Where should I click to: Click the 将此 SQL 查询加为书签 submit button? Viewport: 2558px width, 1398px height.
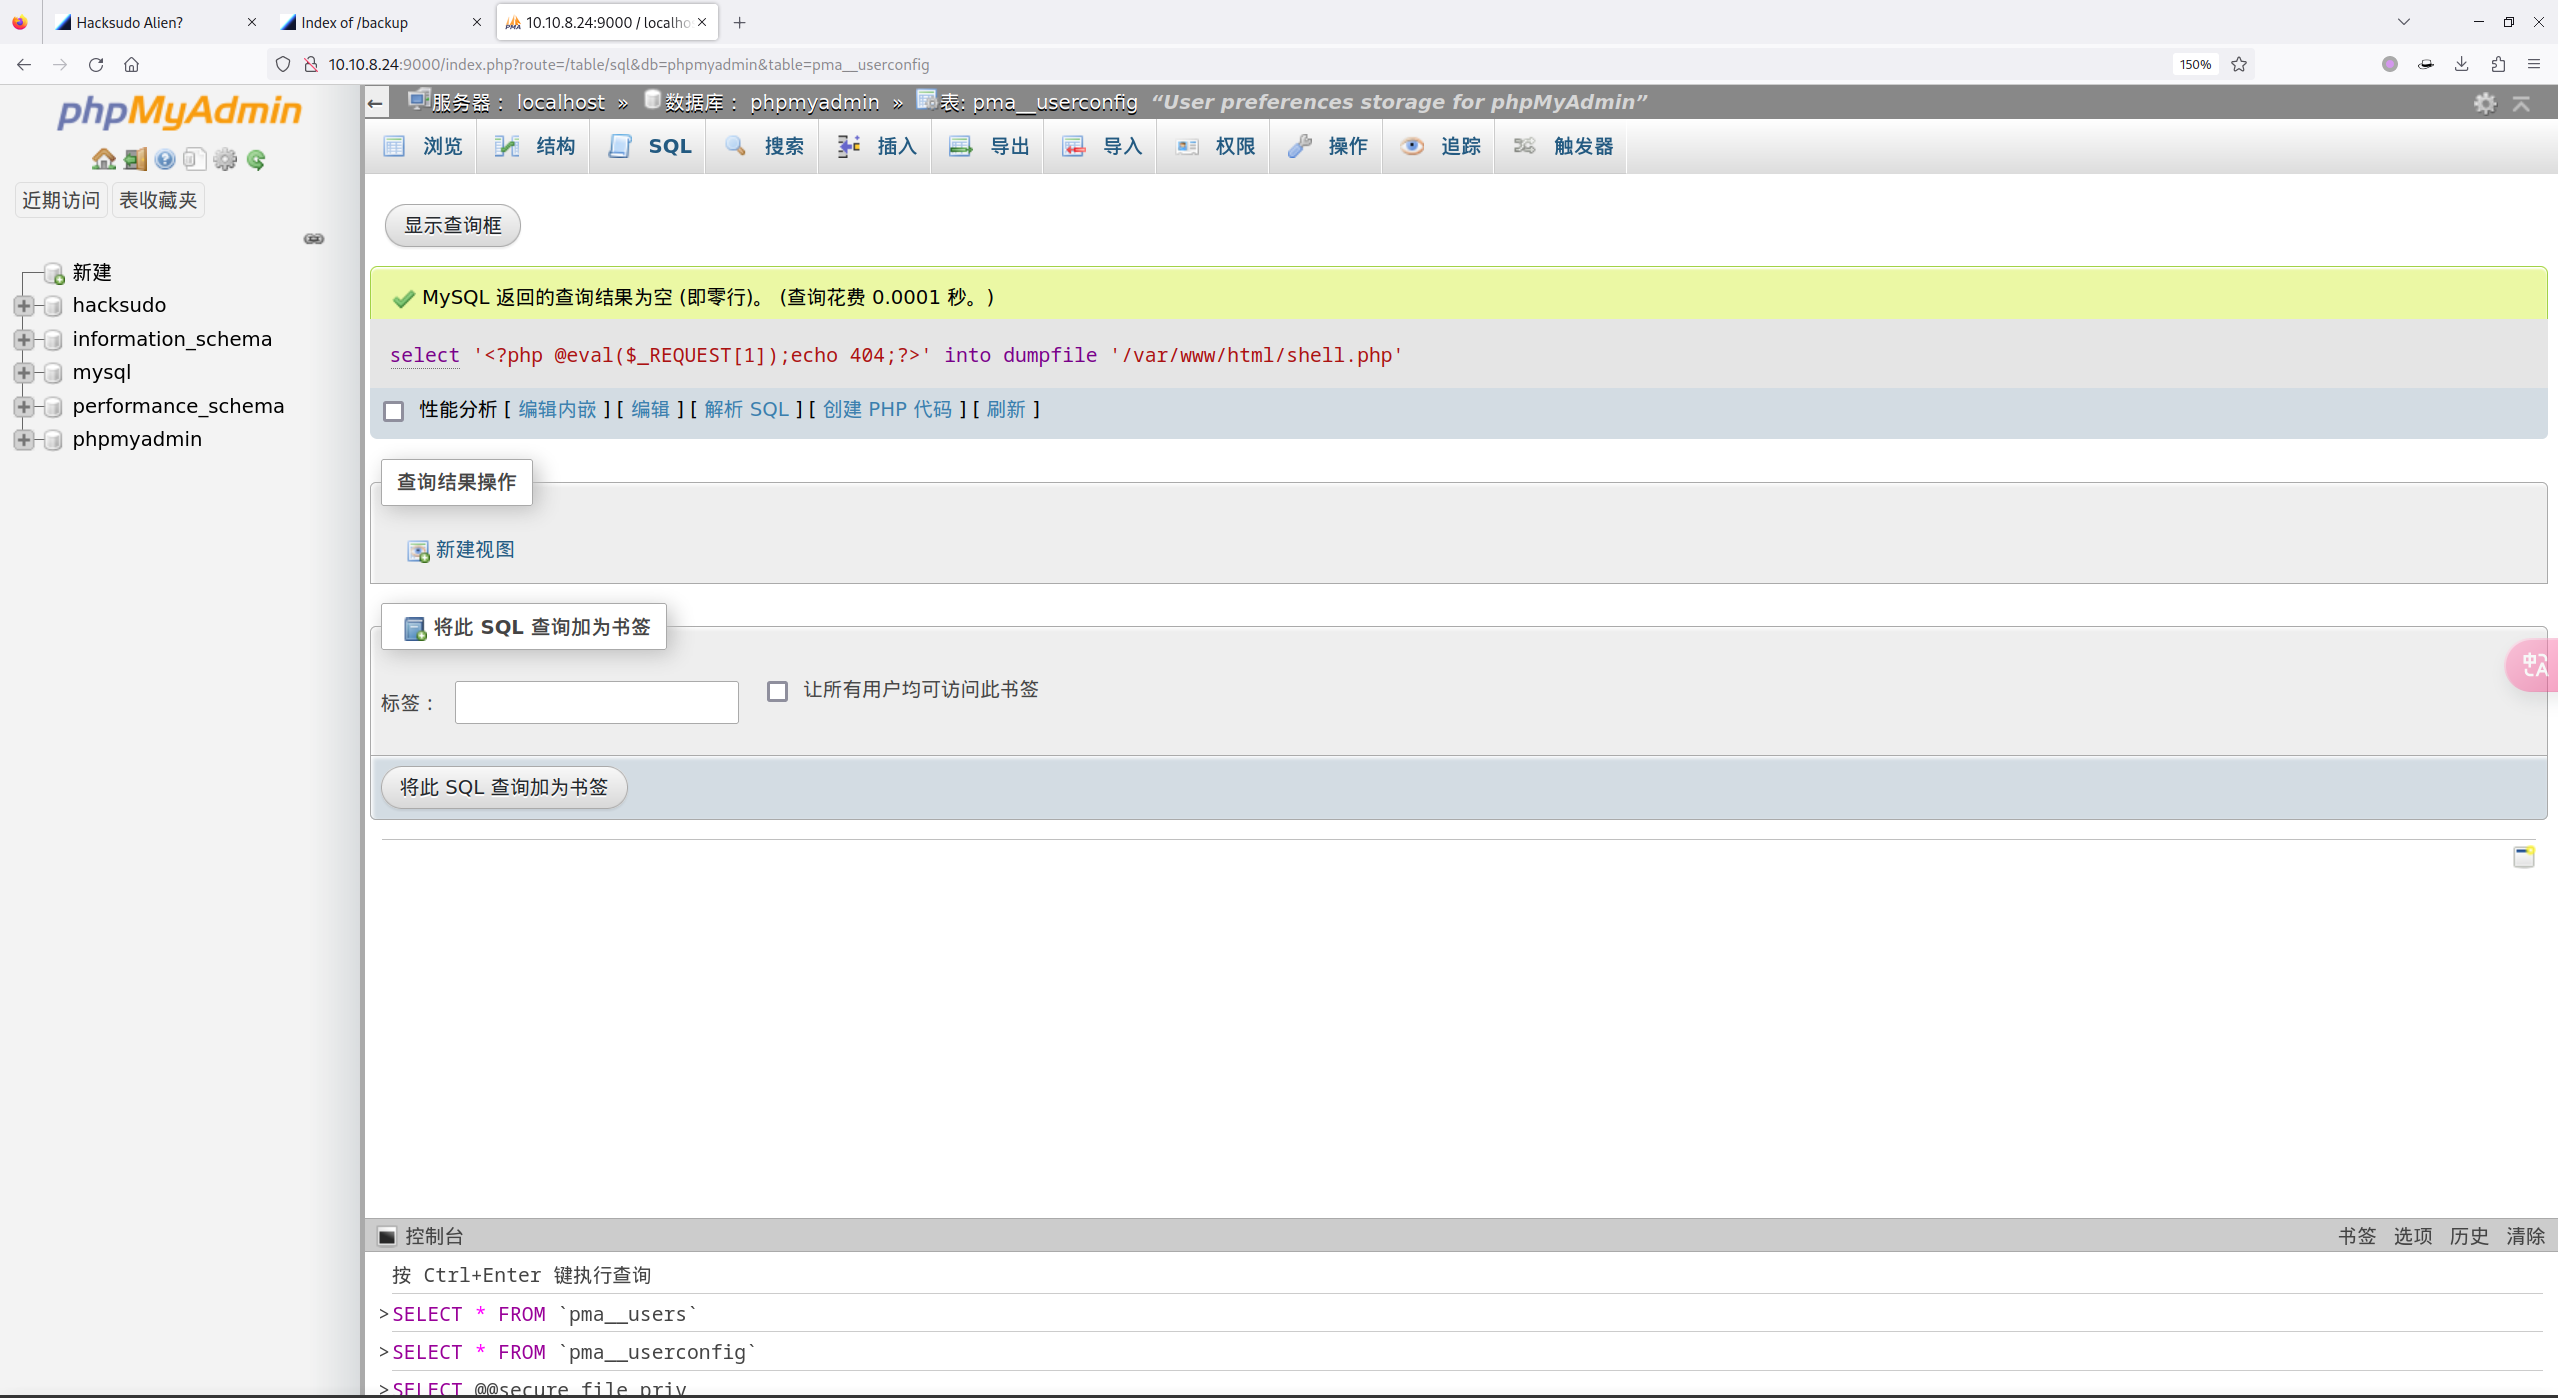[x=504, y=787]
